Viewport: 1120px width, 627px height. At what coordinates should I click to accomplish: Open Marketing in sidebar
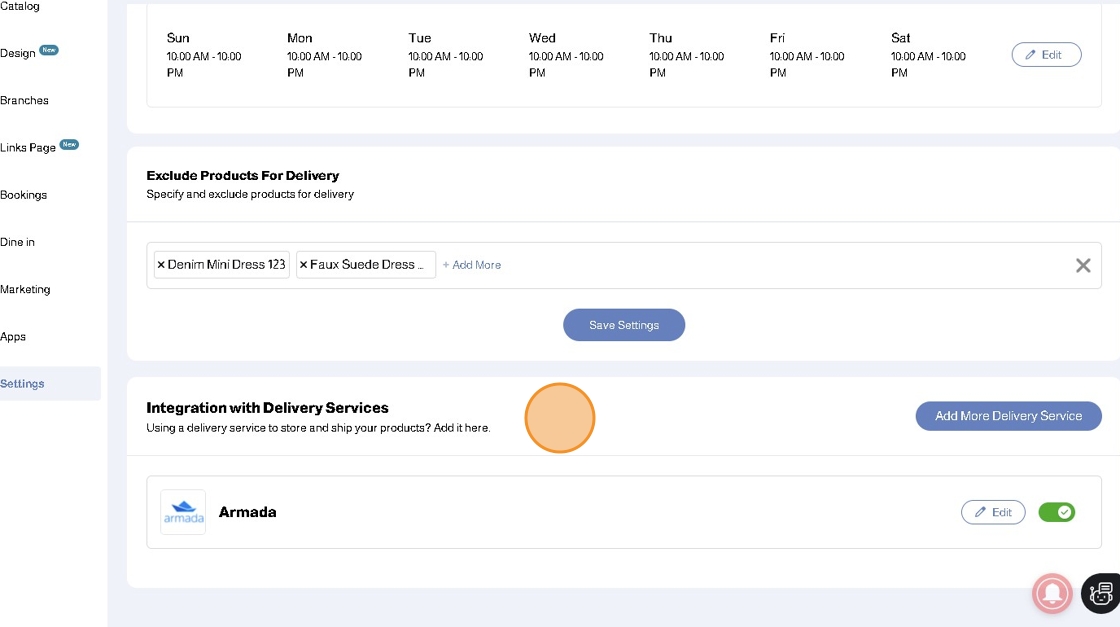click(25, 289)
